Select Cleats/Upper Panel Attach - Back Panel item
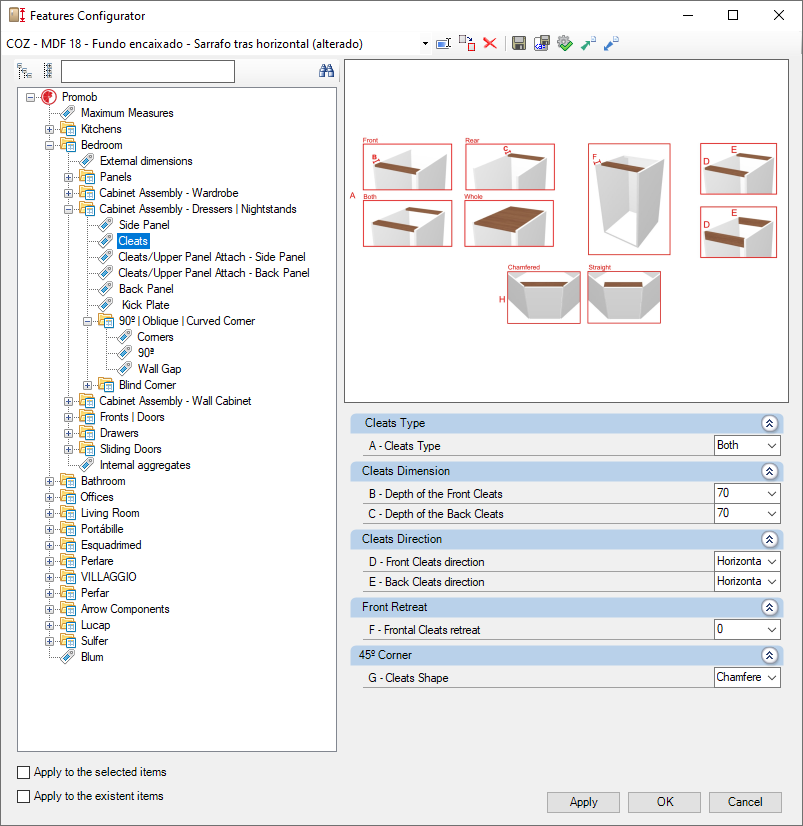 [x=213, y=273]
